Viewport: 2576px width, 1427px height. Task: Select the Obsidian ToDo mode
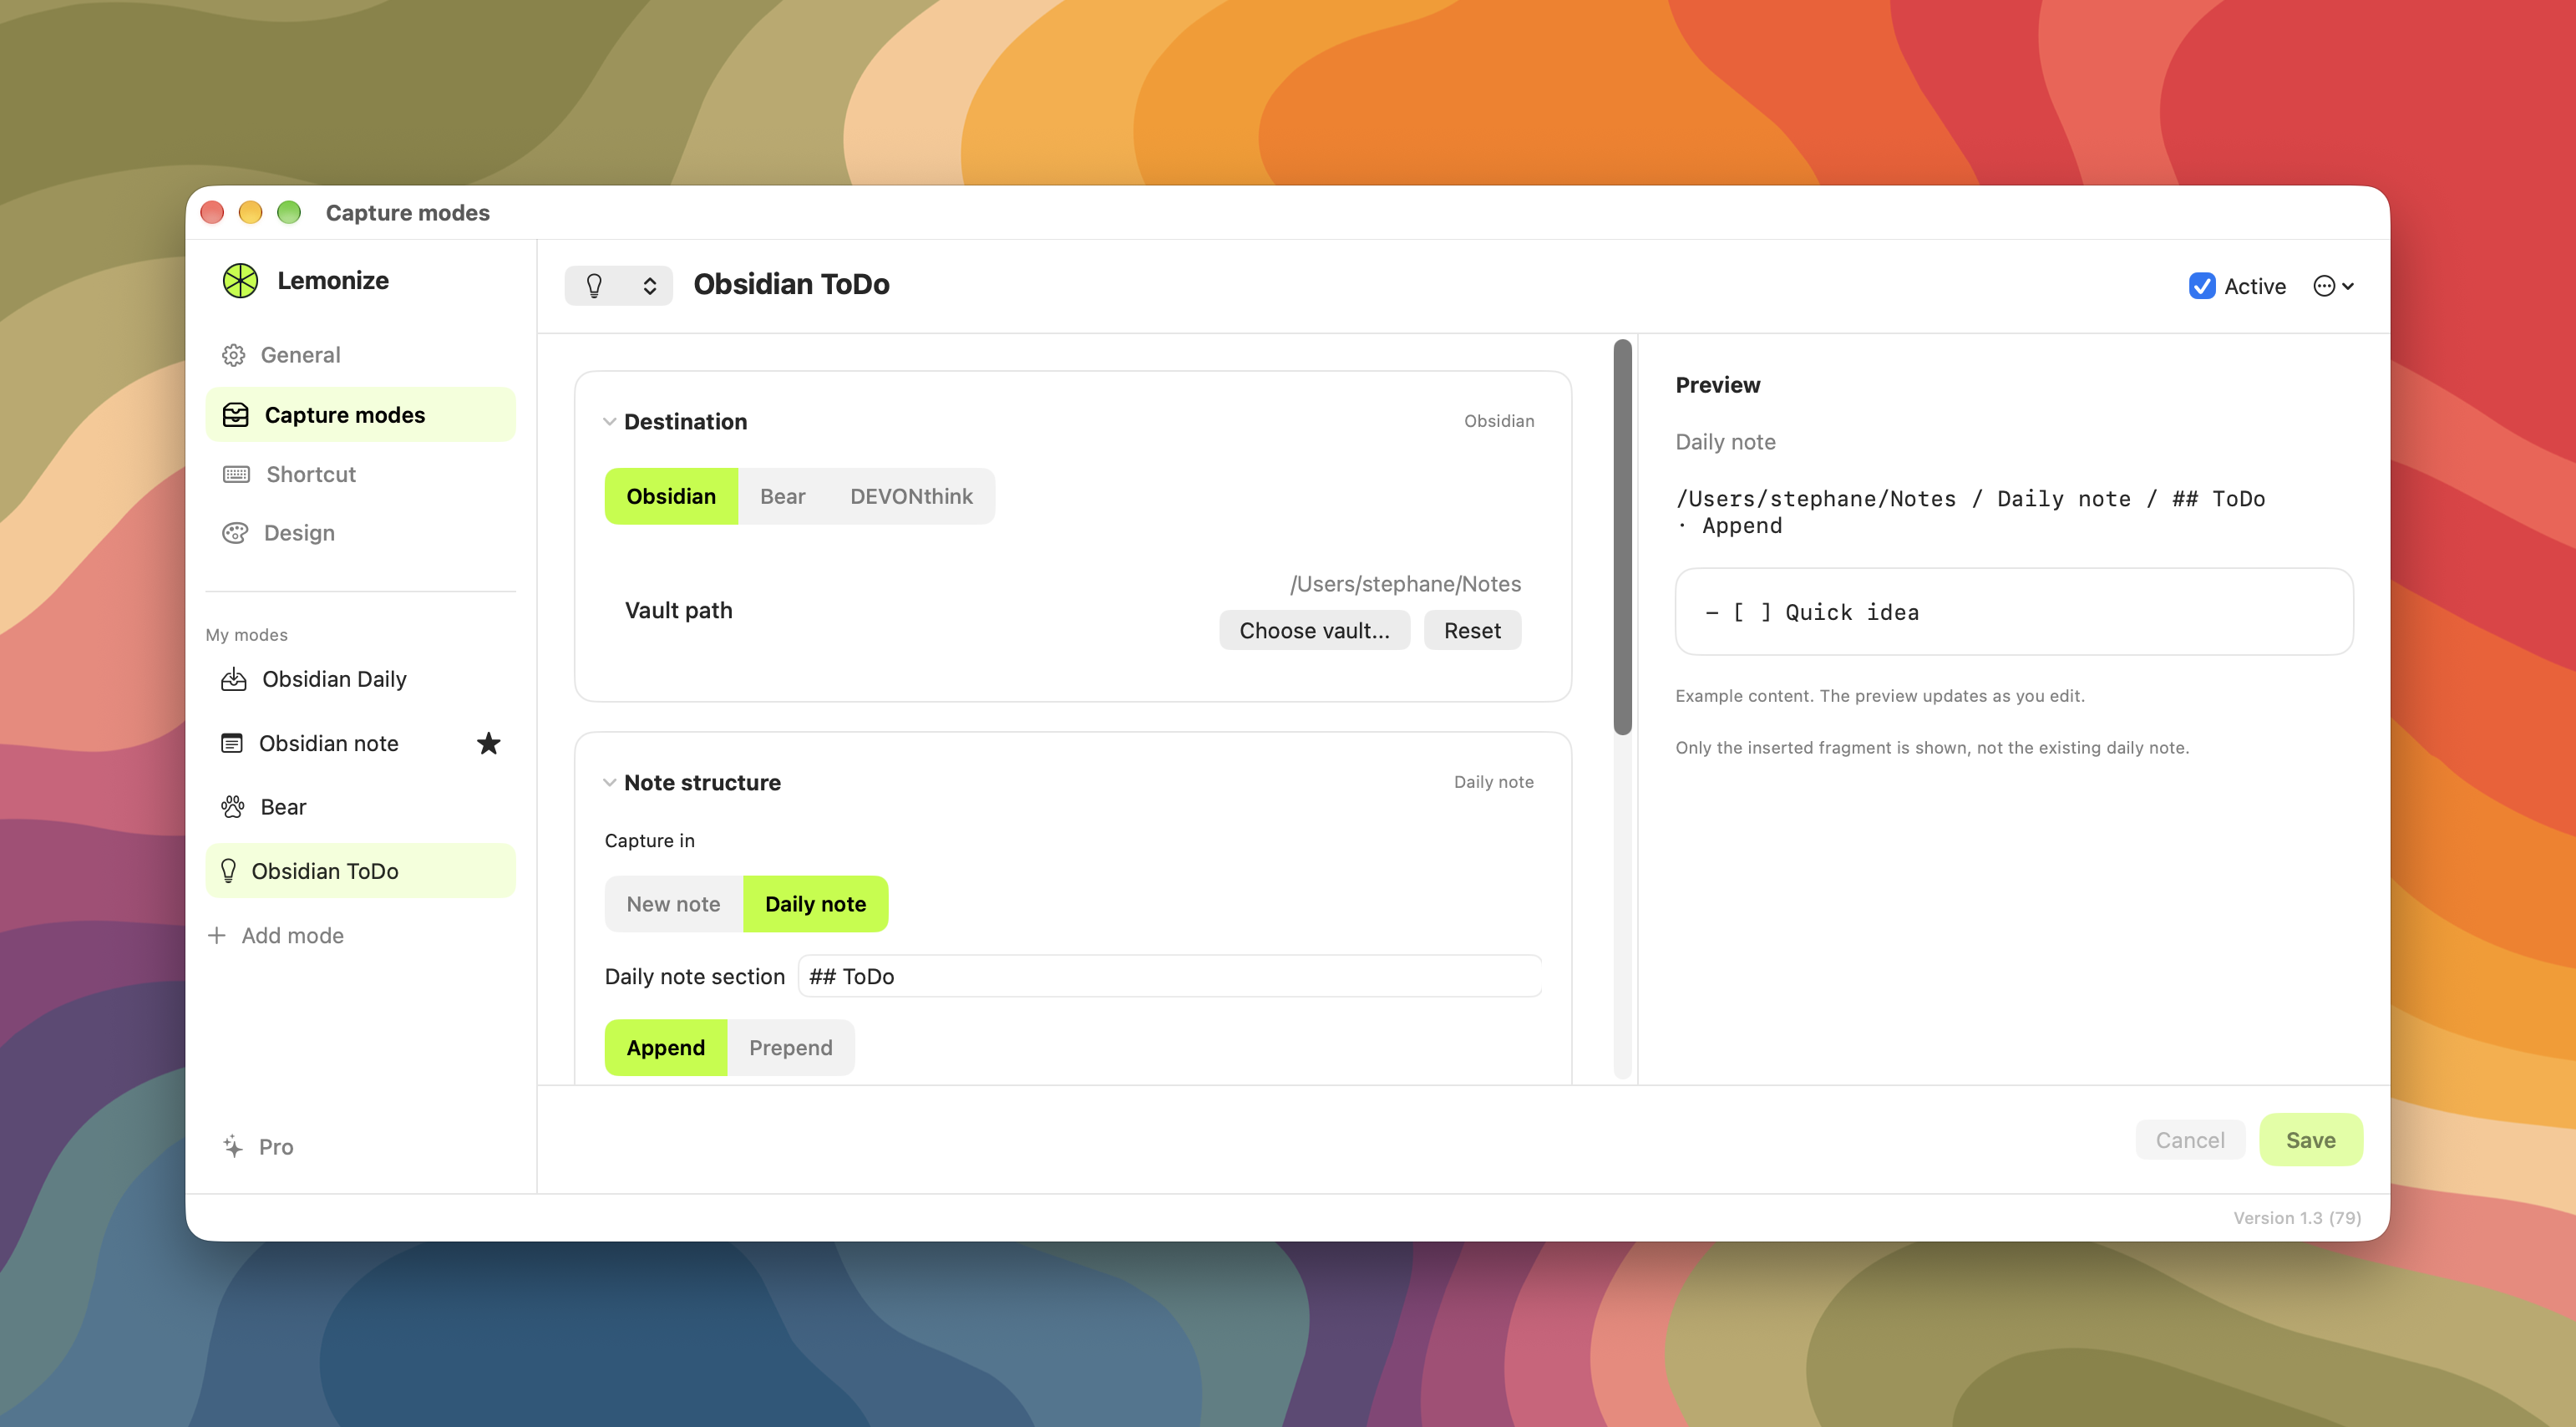pyautogui.click(x=360, y=871)
